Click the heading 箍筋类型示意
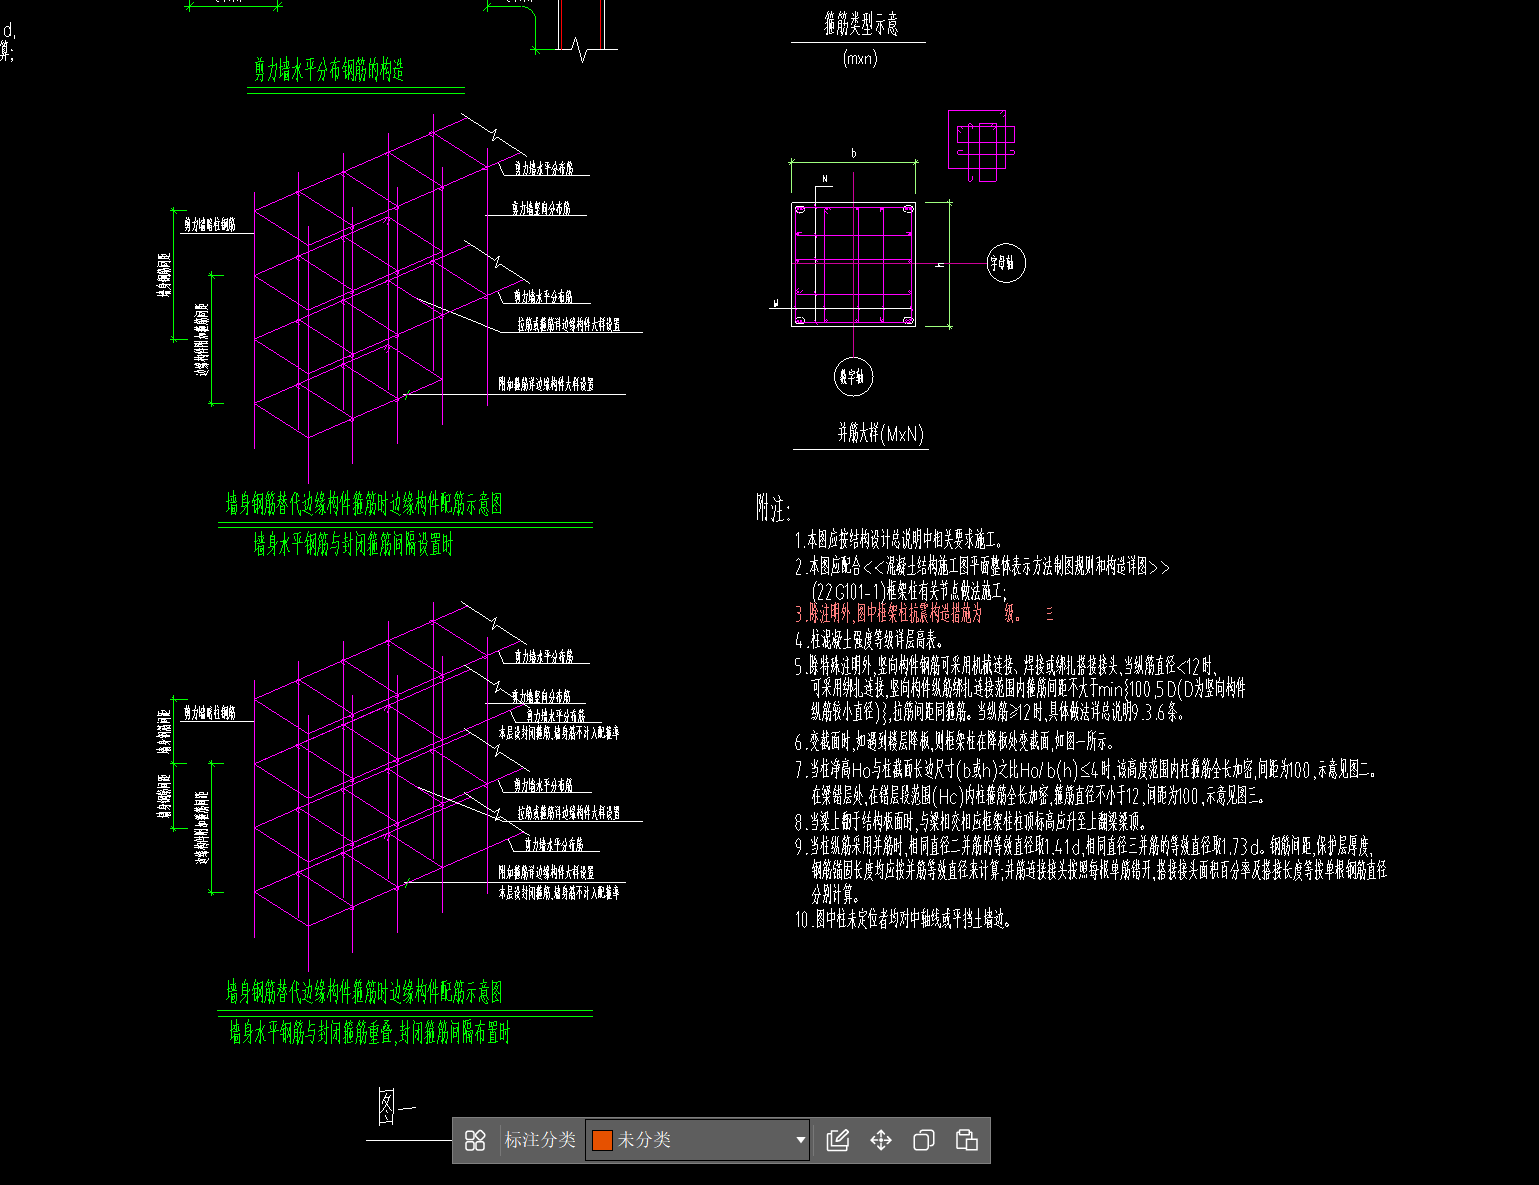Image resolution: width=1539 pixels, height=1185 pixels. pos(861,25)
